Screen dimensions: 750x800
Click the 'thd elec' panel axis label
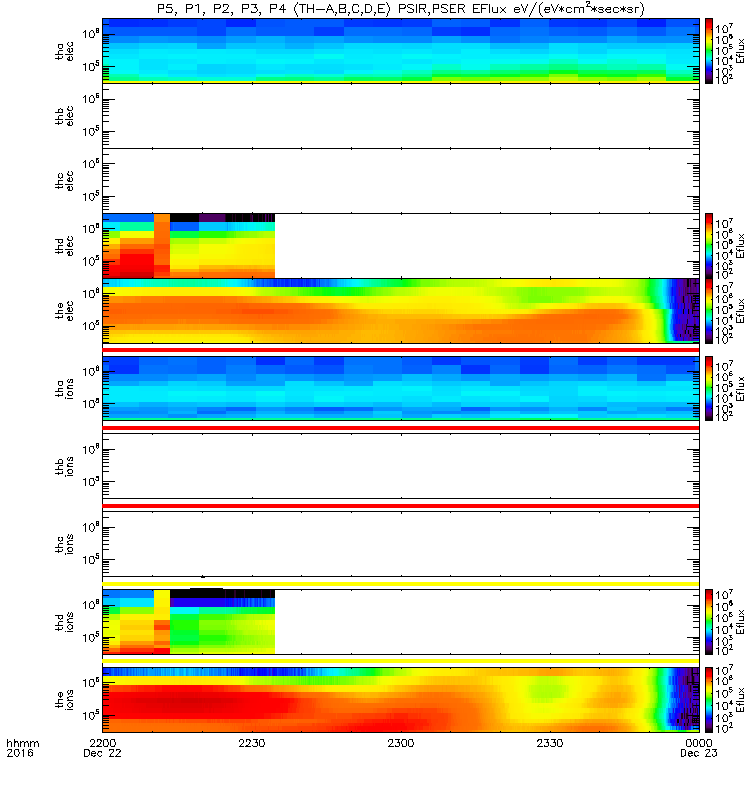click(64, 245)
